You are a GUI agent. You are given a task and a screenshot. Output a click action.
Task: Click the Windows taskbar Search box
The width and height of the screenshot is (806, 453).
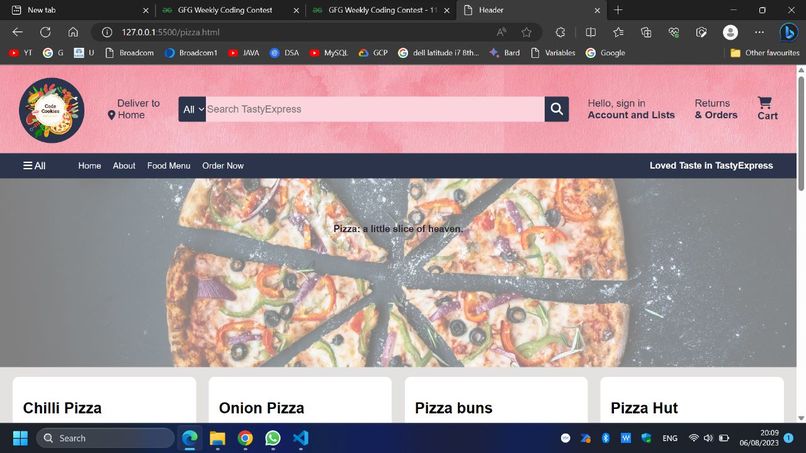[x=105, y=438]
